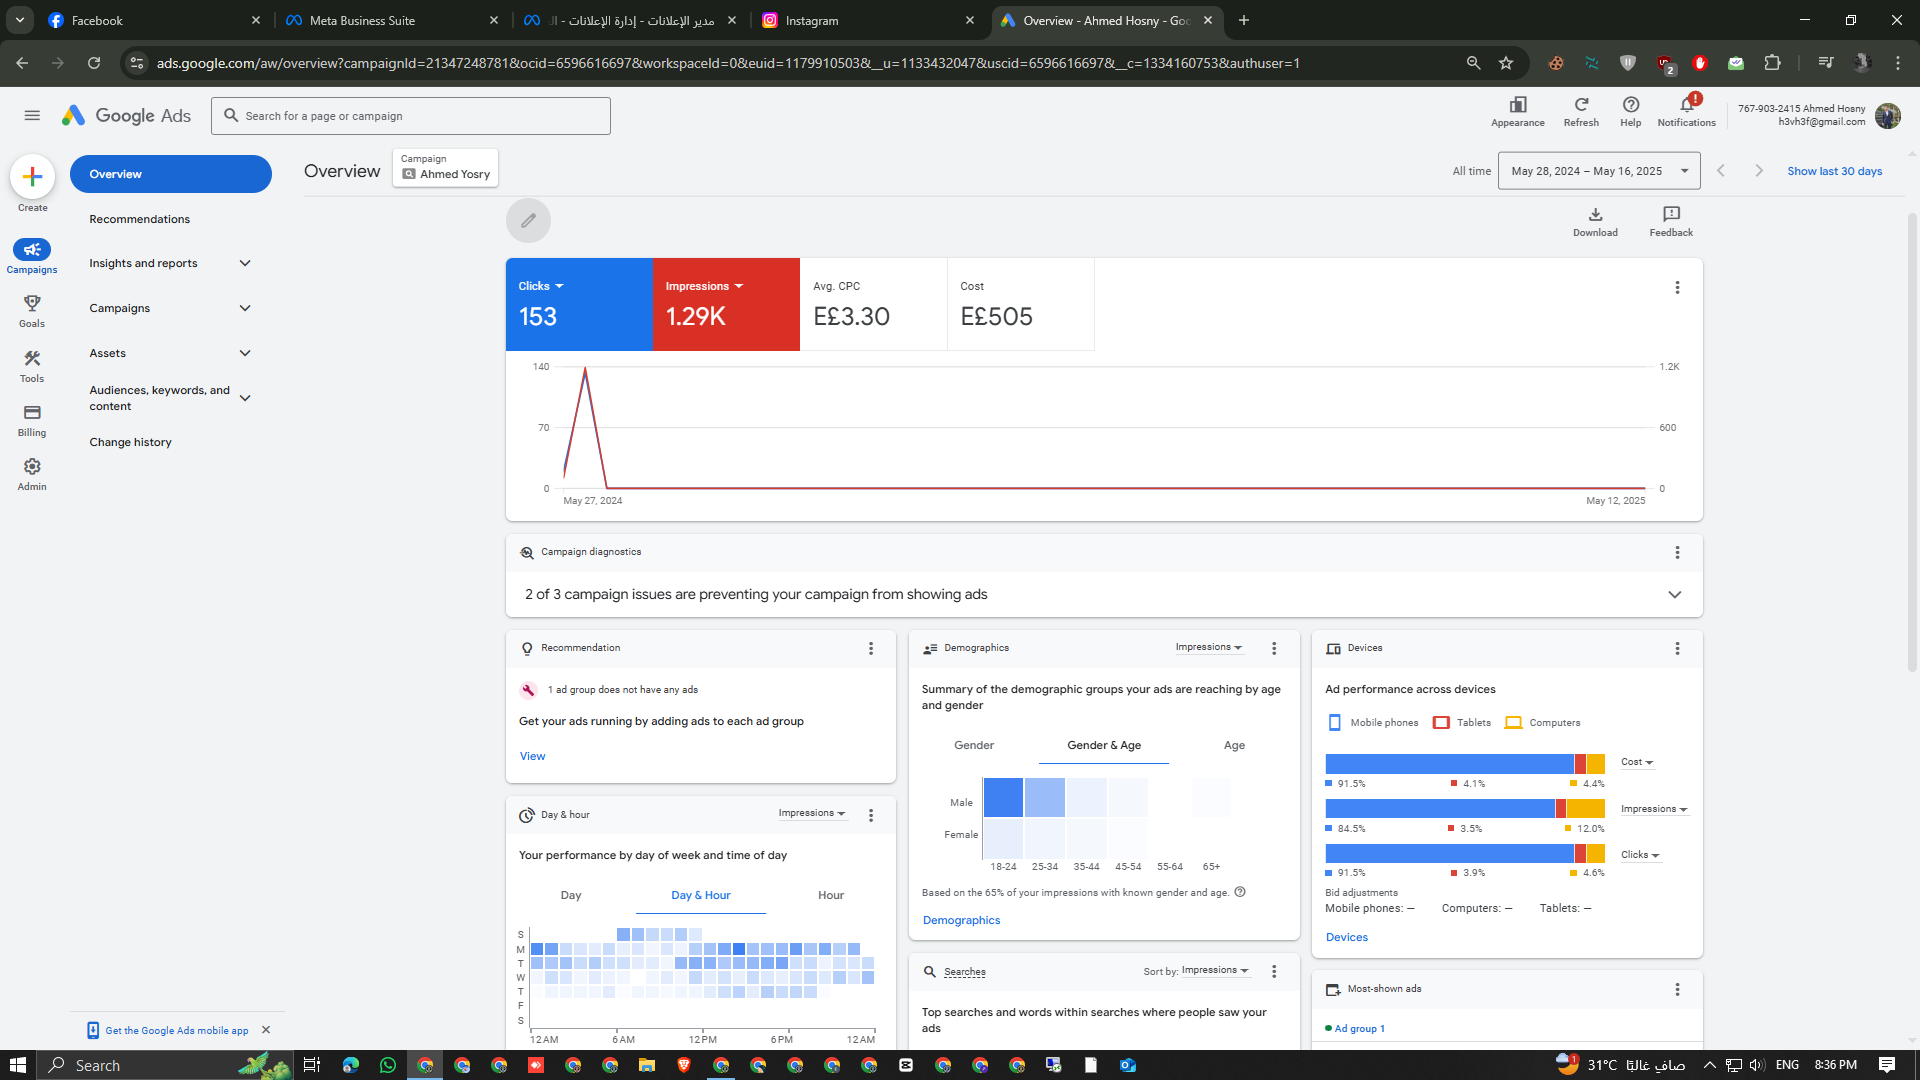Open the main hamburger menu

pyautogui.click(x=32, y=116)
